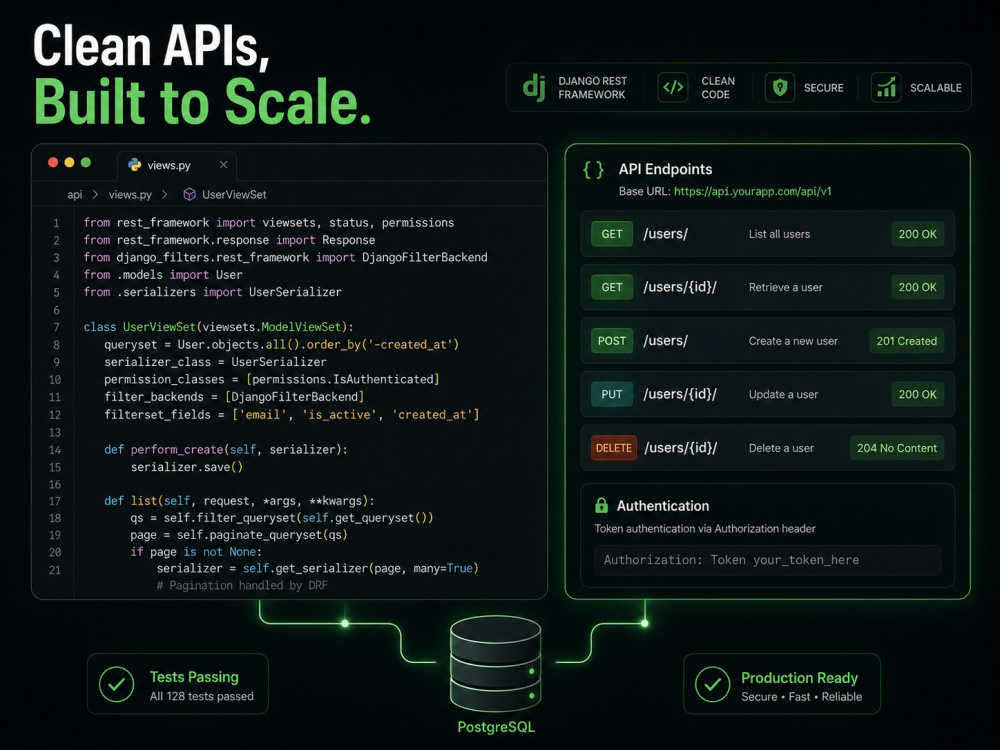Image resolution: width=1000 pixels, height=750 pixels.
Task: Click the yellow window dot
Action: (x=70, y=163)
